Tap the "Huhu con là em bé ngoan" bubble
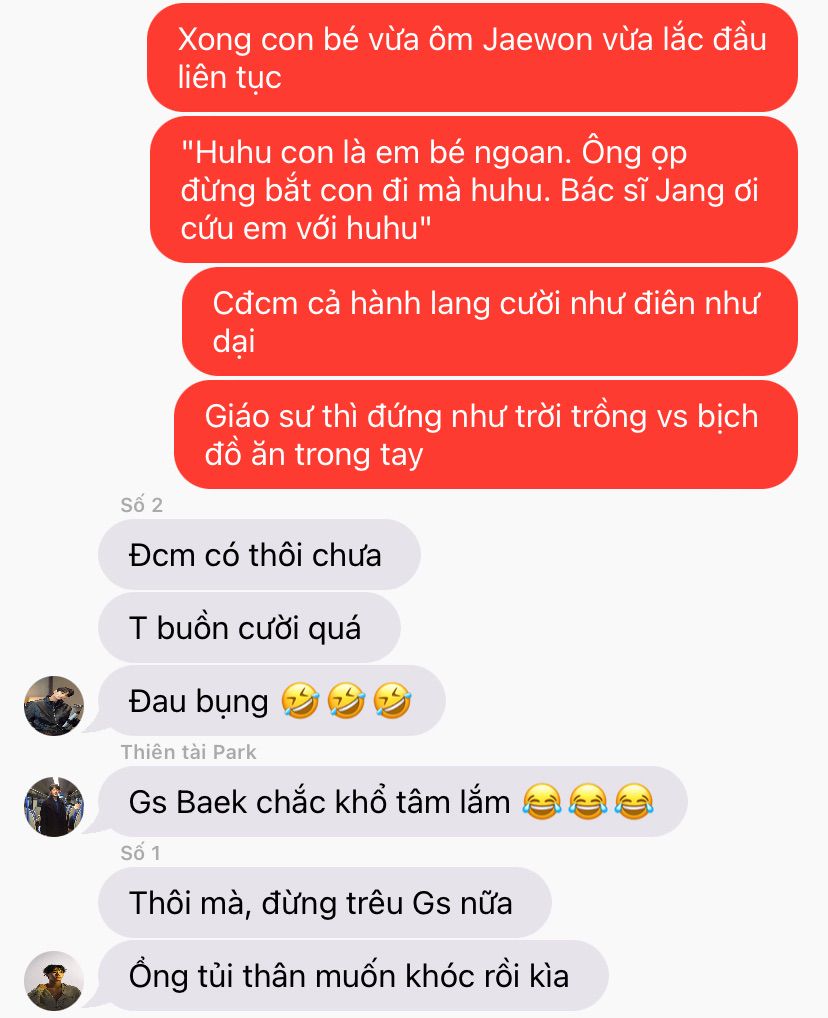Screen dimensions: 828x1018 tap(473, 190)
